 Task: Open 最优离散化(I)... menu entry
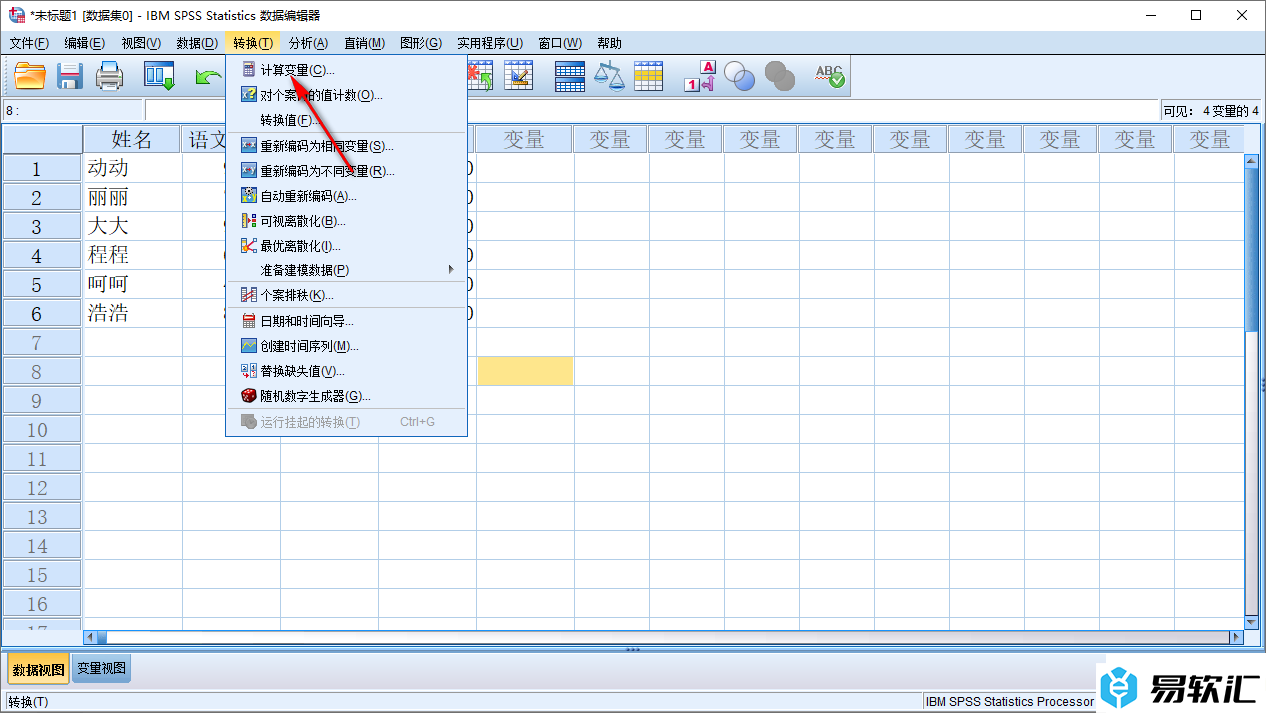(x=346, y=246)
